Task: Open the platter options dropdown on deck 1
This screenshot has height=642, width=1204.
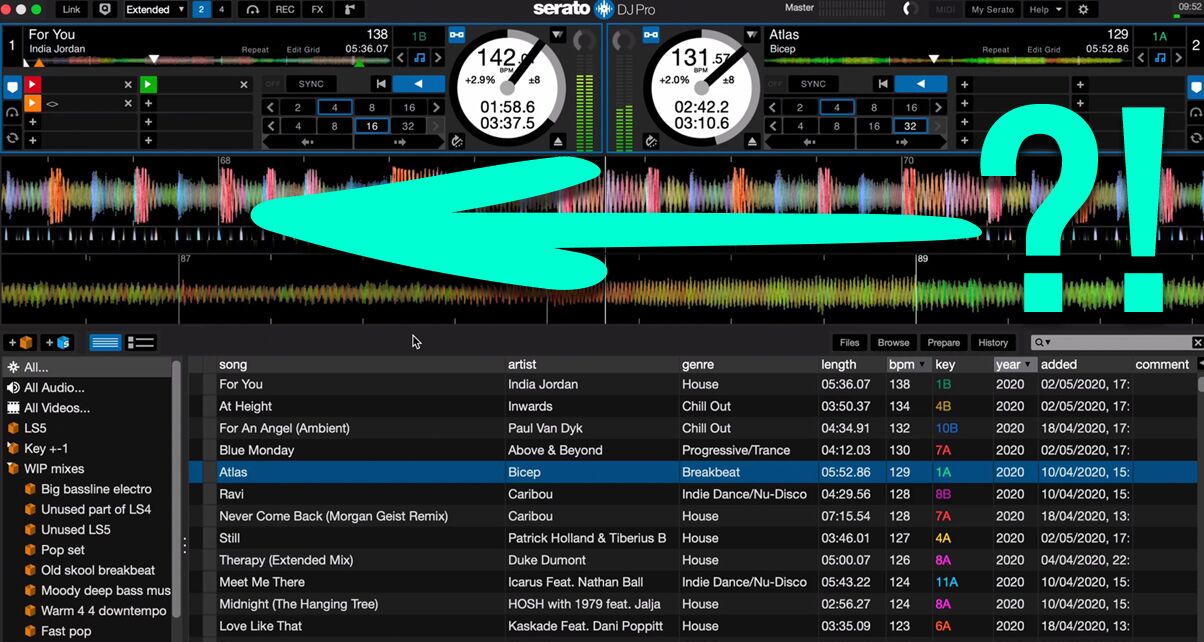Action: click(557, 35)
